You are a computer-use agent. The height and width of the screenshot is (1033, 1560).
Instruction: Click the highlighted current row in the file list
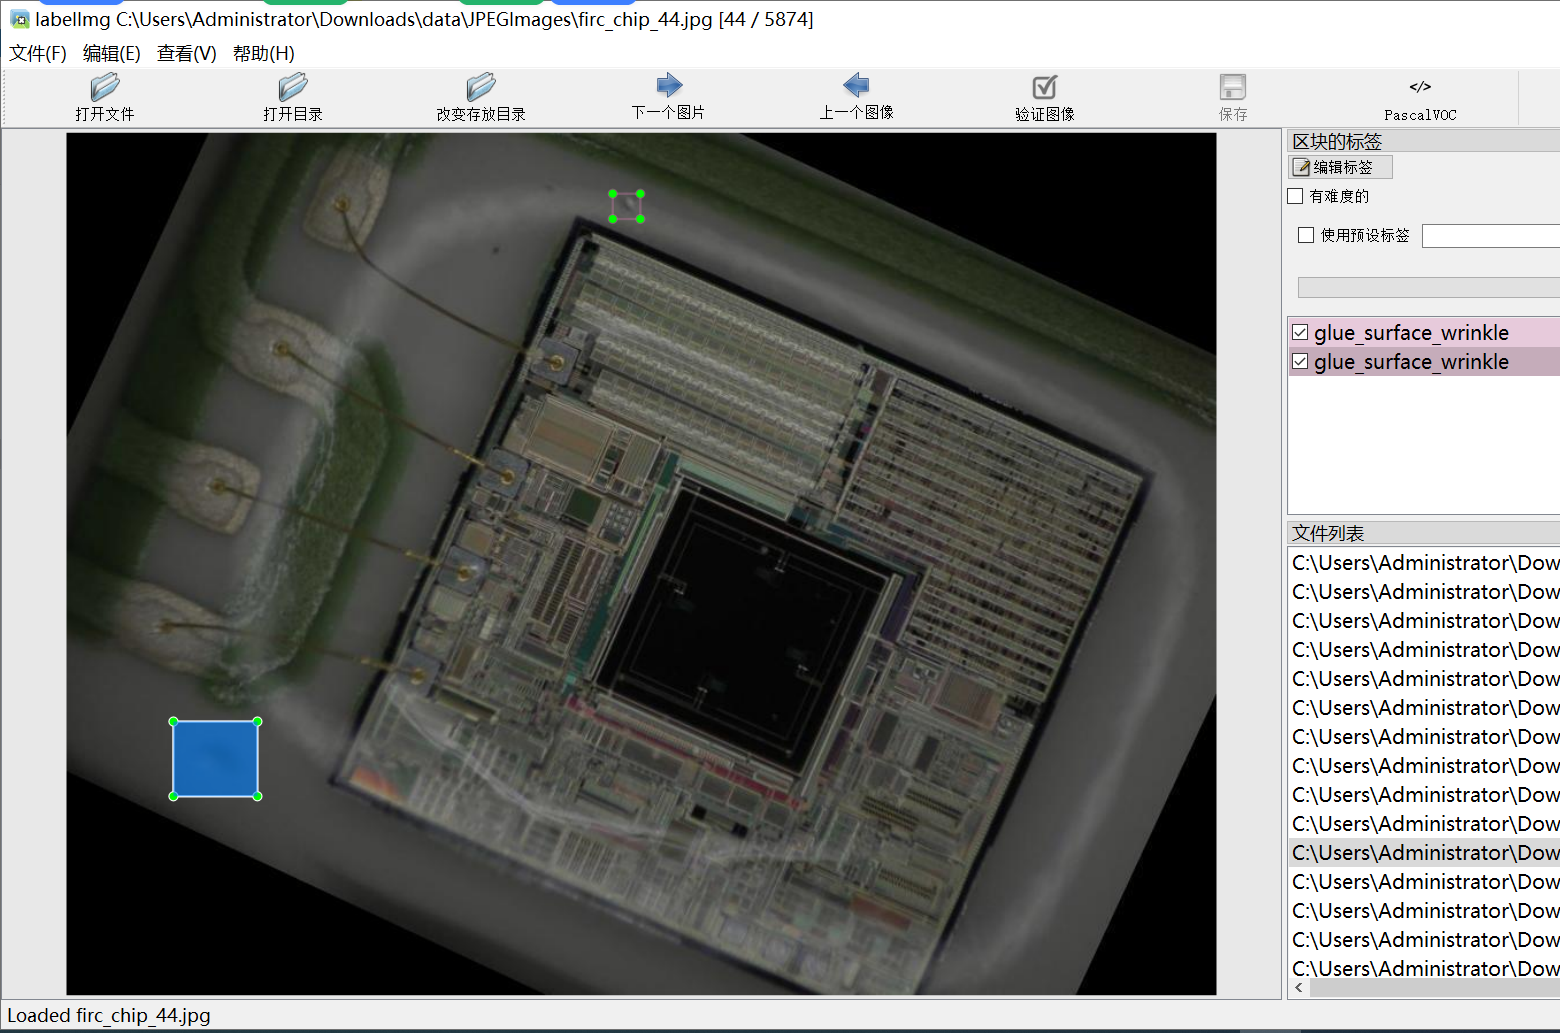(x=1424, y=852)
